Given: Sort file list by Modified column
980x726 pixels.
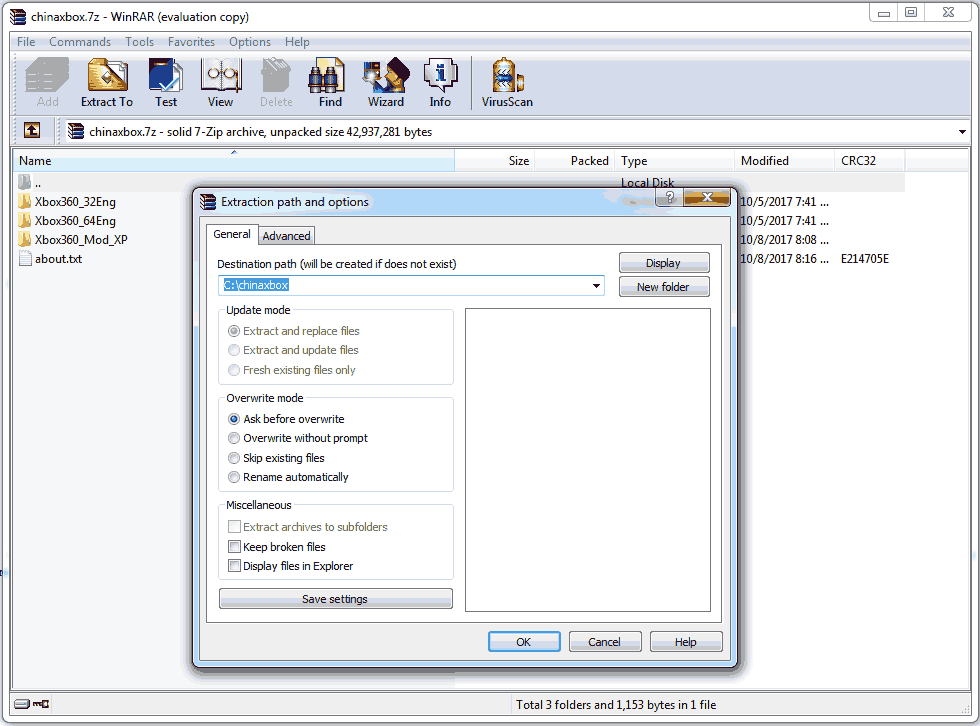Looking at the screenshot, I should [x=784, y=161].
